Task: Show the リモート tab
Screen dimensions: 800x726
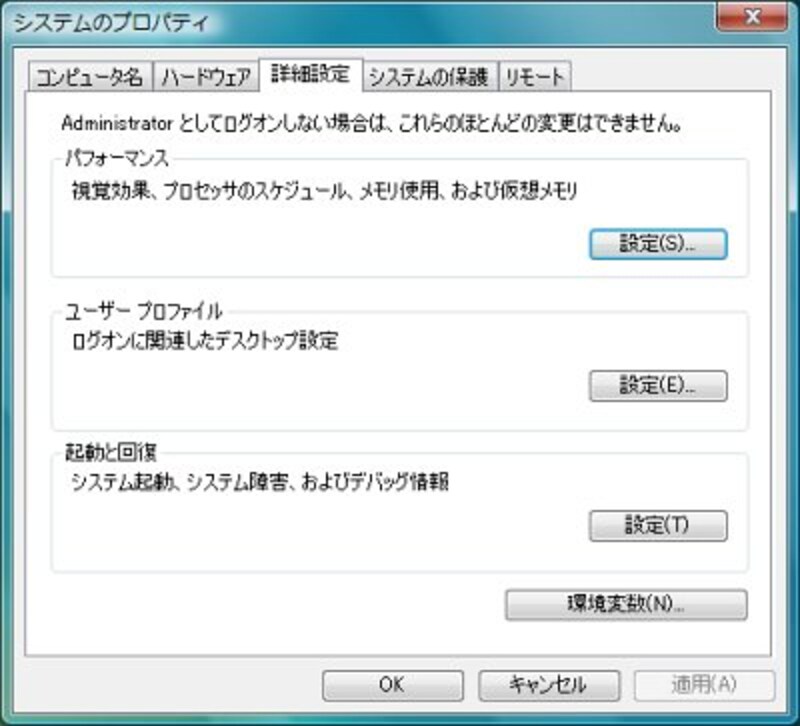Action: 535,77
